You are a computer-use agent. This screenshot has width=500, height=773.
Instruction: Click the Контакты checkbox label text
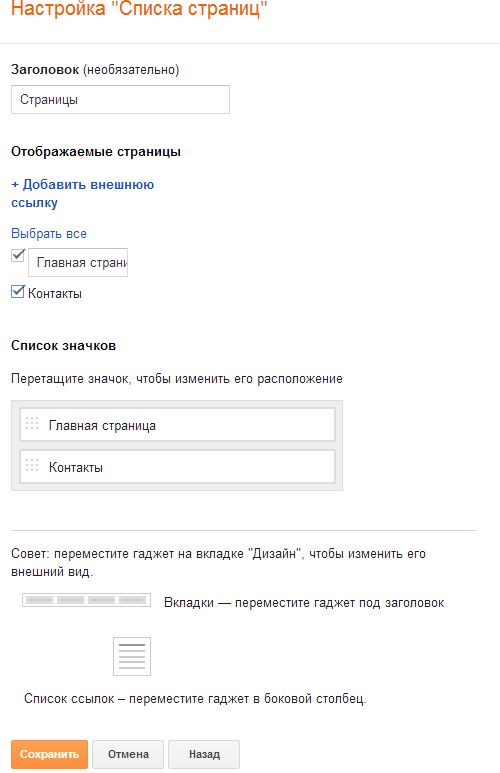tap(55, 293)
